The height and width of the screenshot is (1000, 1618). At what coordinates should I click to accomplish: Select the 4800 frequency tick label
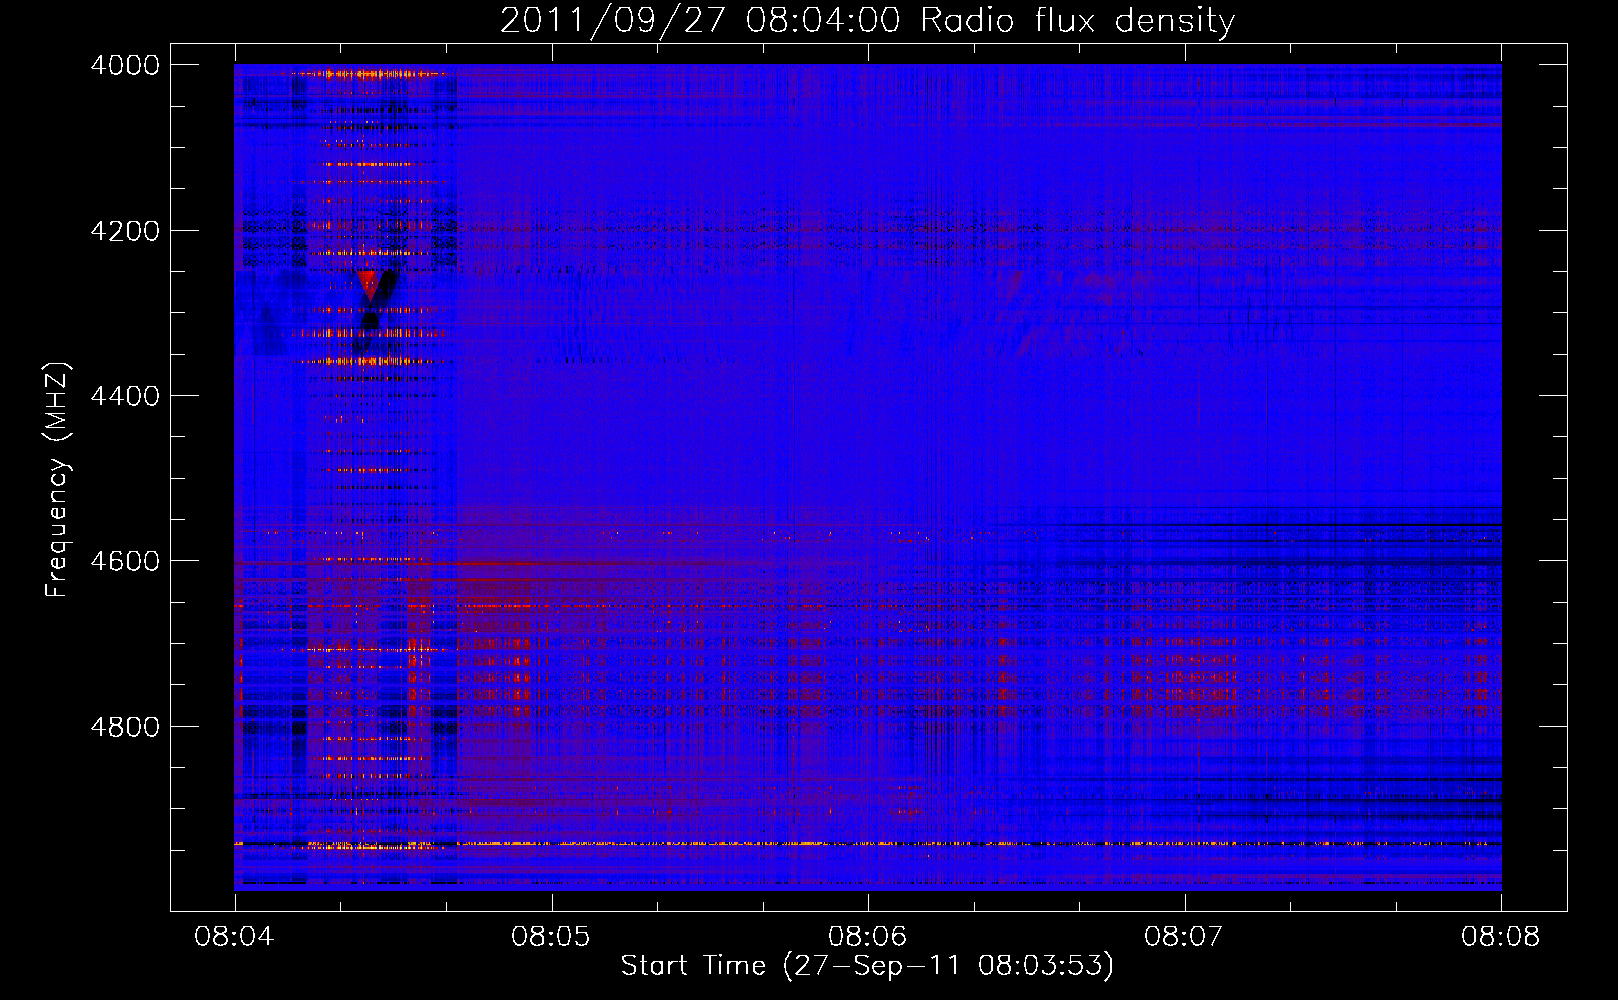(x=125, y=727)
